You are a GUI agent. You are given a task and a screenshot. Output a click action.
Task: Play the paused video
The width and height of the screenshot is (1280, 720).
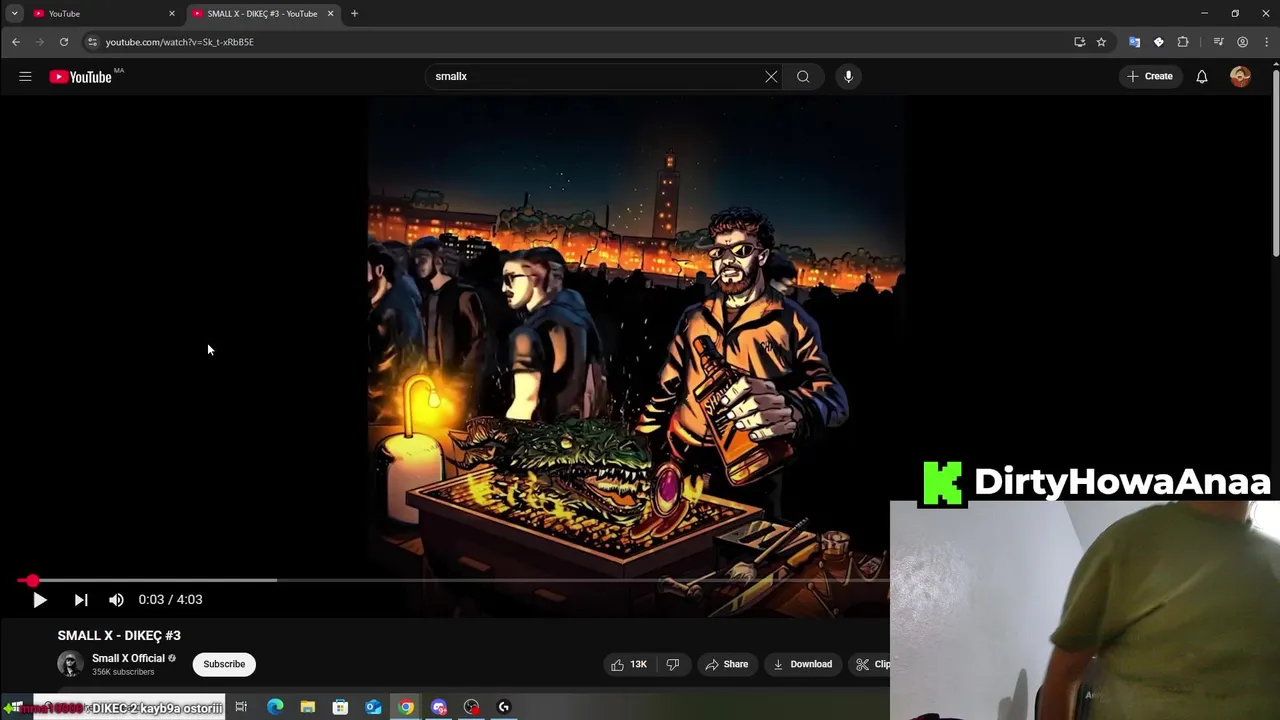click(39, 600)
